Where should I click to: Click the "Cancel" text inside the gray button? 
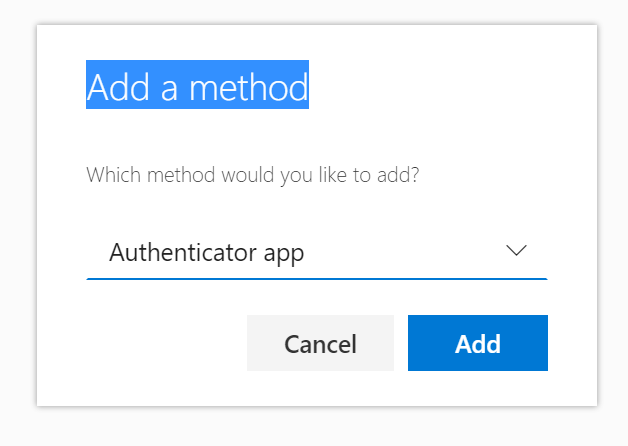(320, 344)
